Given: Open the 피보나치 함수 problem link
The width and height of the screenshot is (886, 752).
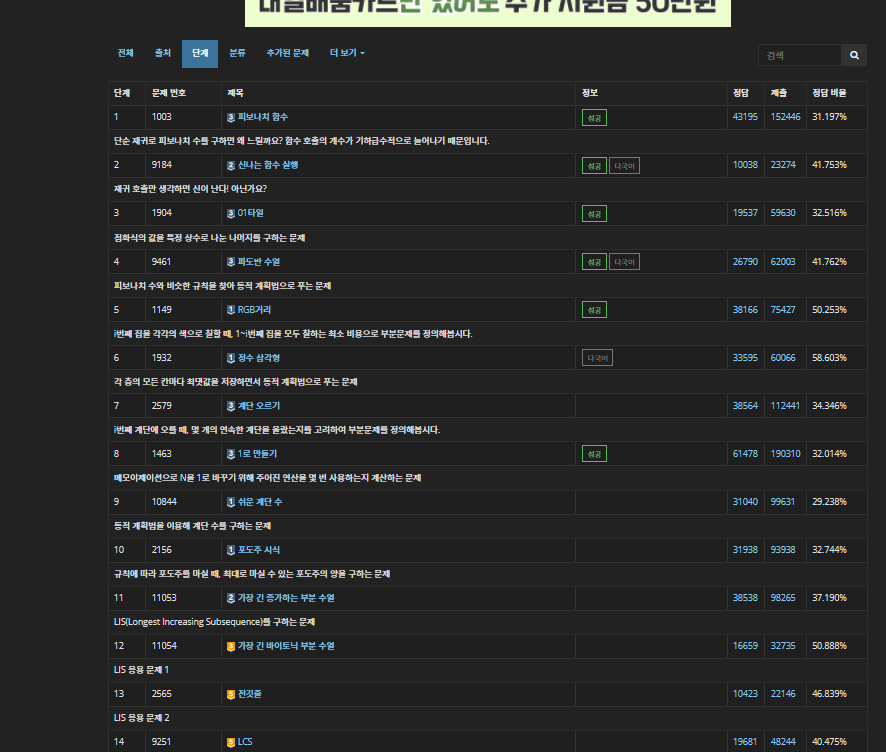Looking at the screenshot, I should (263, 117).
